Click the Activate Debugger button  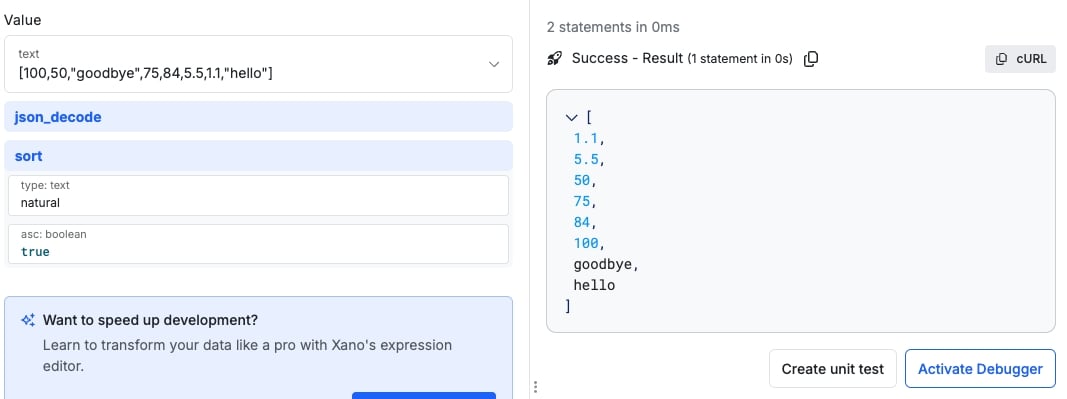pyautogui.click(x=980, y=369)
